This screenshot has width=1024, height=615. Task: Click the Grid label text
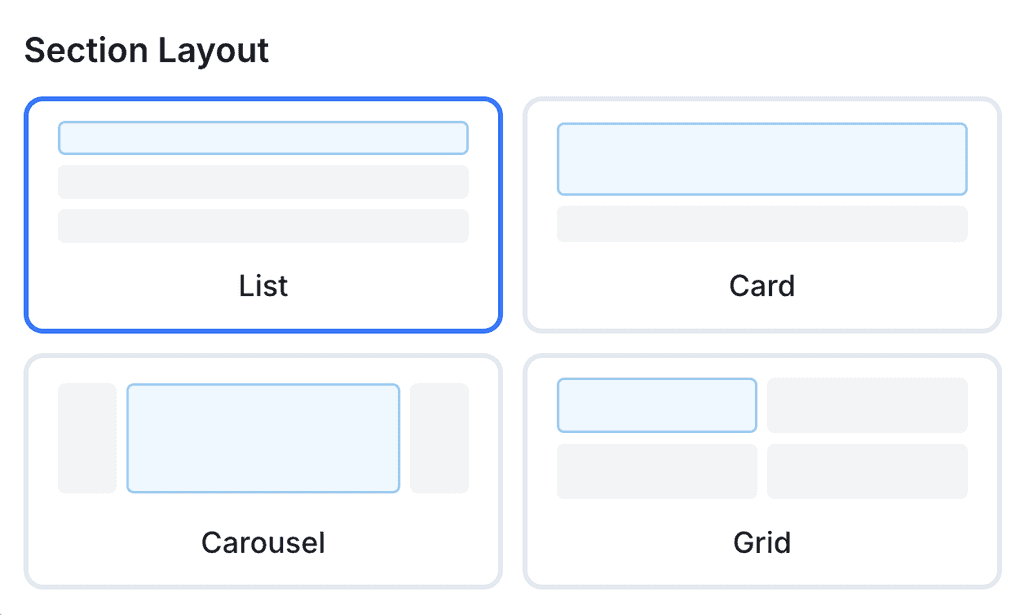(x=762, y=543)
